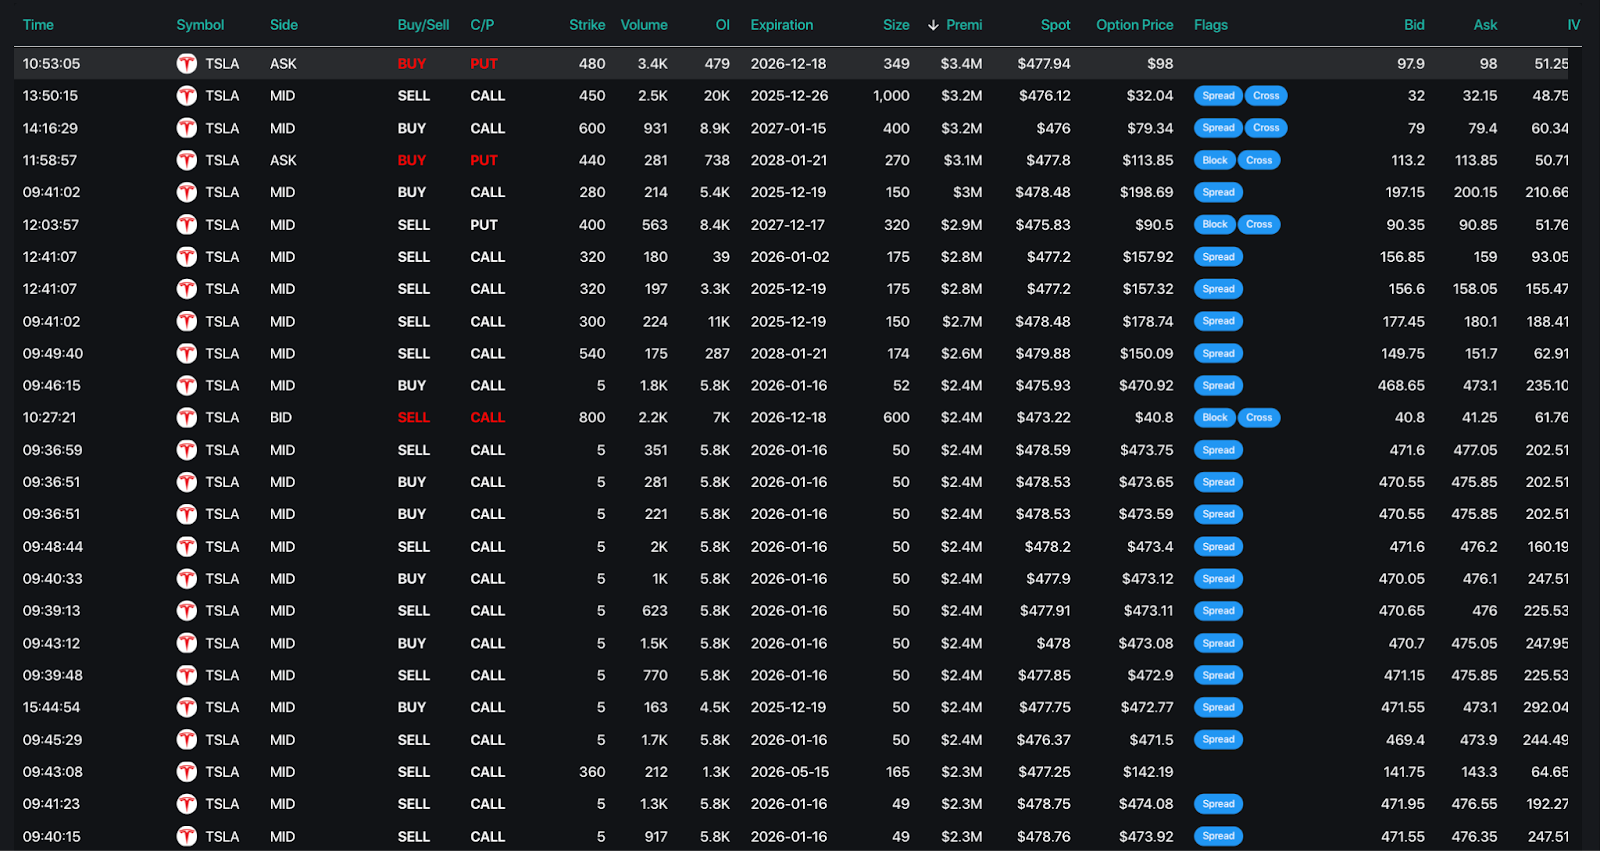Click the $198.69 option price cell
This screenshot has width=1600, height=851.
click(x=1146, y=192)
